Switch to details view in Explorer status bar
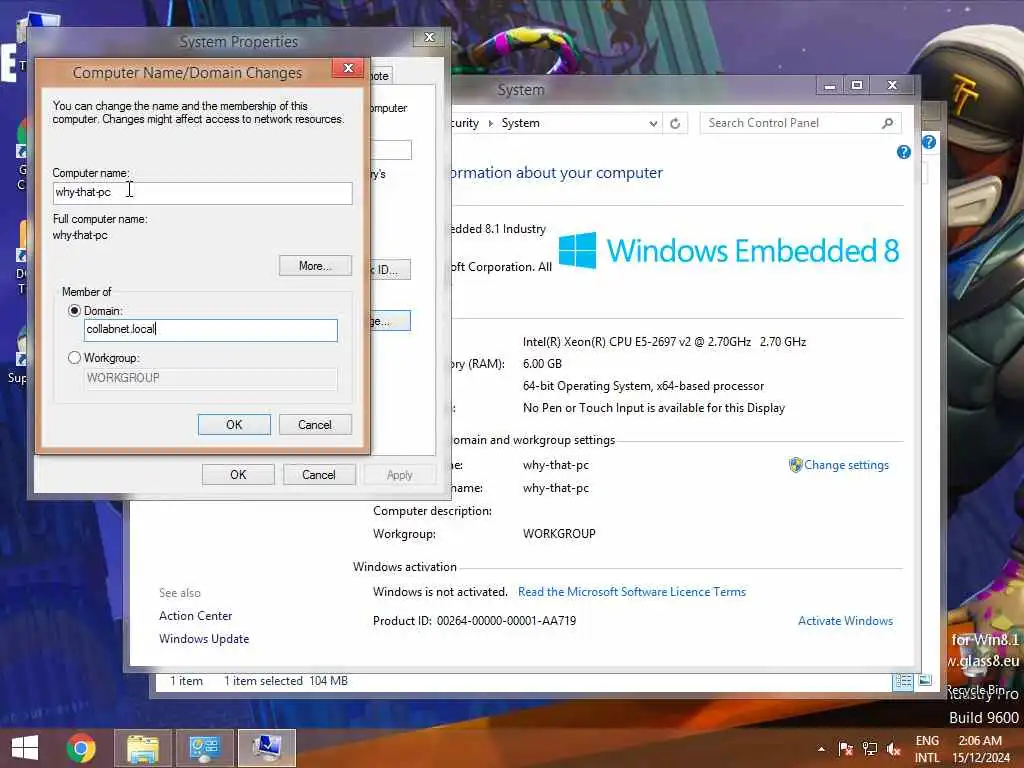 (x=903, y=682)
